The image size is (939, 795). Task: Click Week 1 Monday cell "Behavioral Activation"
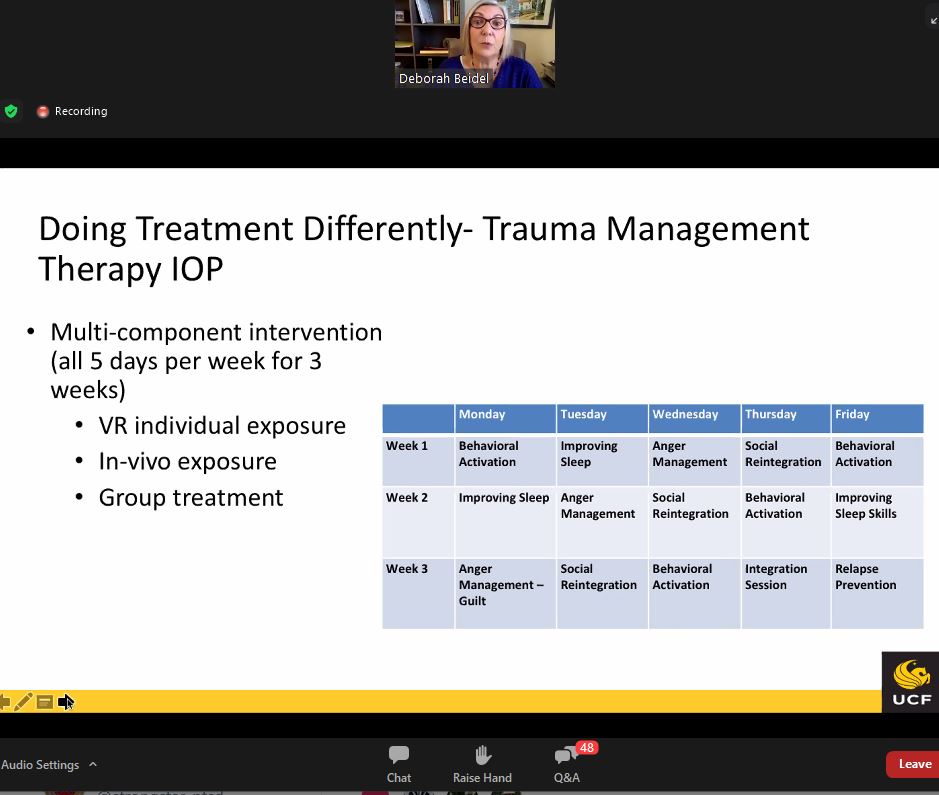(505, 460)
